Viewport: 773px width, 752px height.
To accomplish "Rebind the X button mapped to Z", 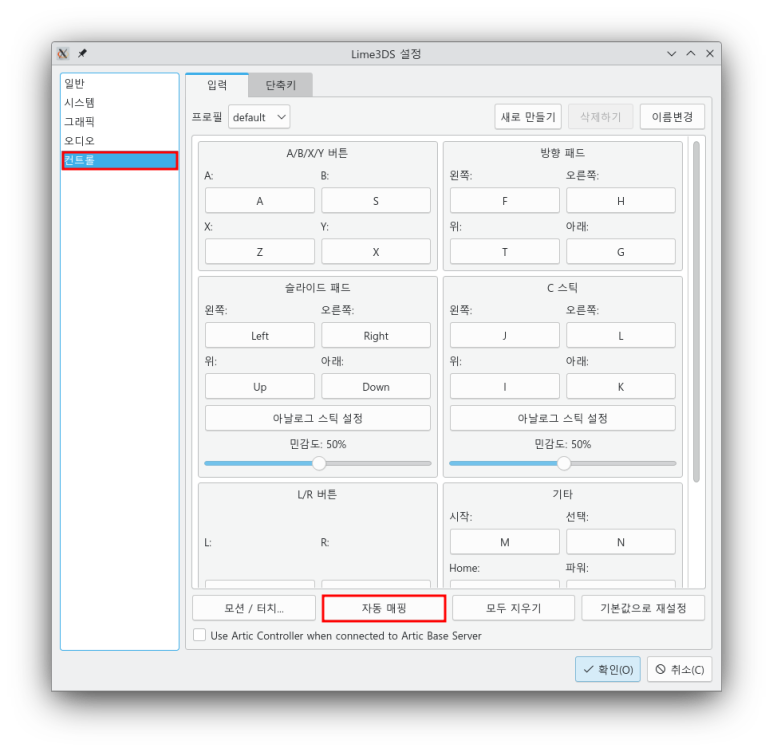I will click(260, 251).
